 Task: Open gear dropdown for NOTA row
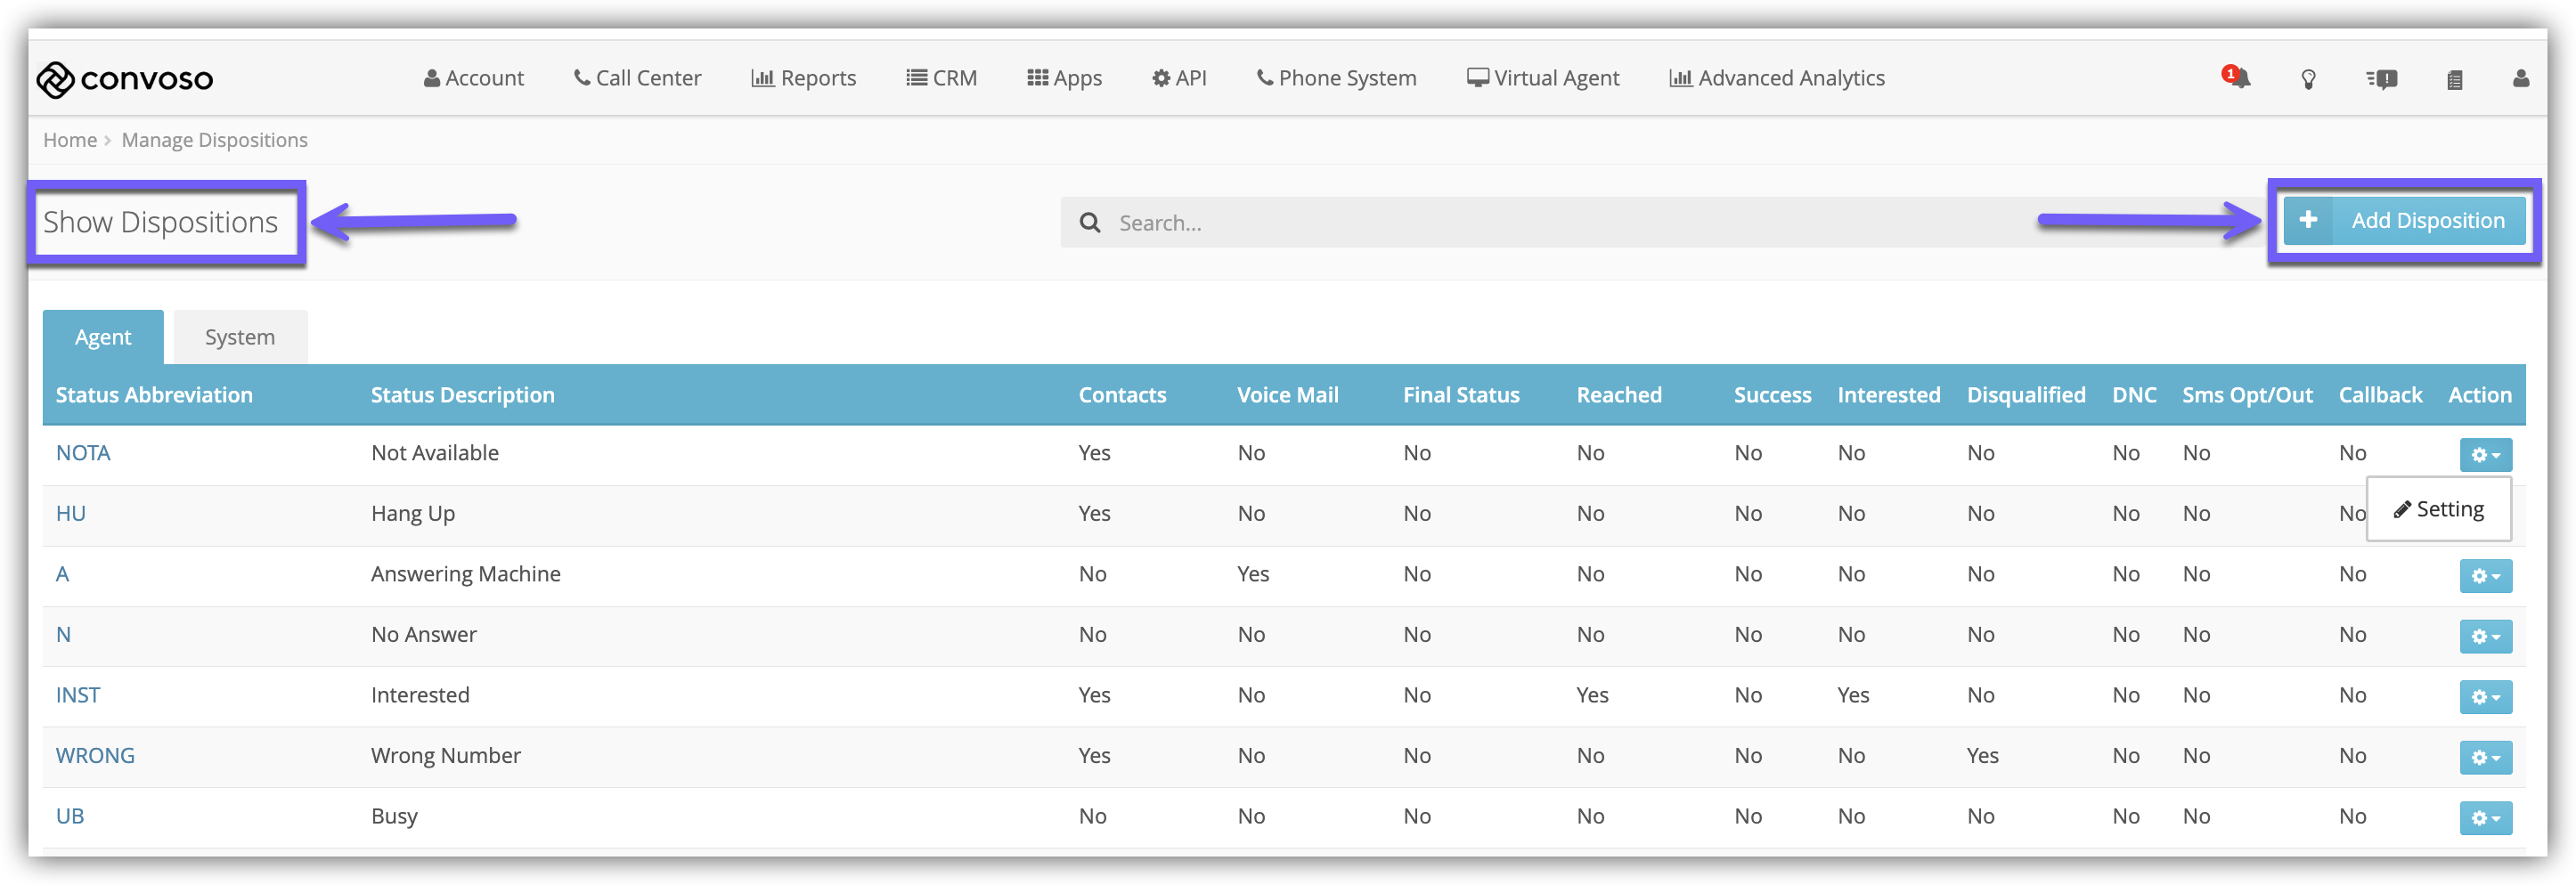pos(2485,454)
